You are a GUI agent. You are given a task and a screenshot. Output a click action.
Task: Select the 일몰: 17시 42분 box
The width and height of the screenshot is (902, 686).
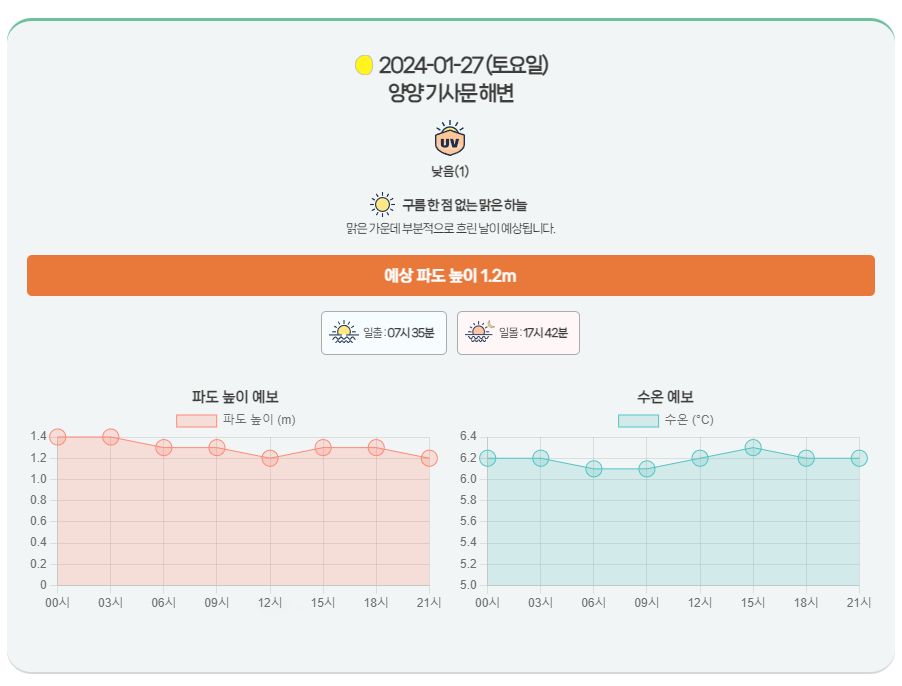pos(518,333)
